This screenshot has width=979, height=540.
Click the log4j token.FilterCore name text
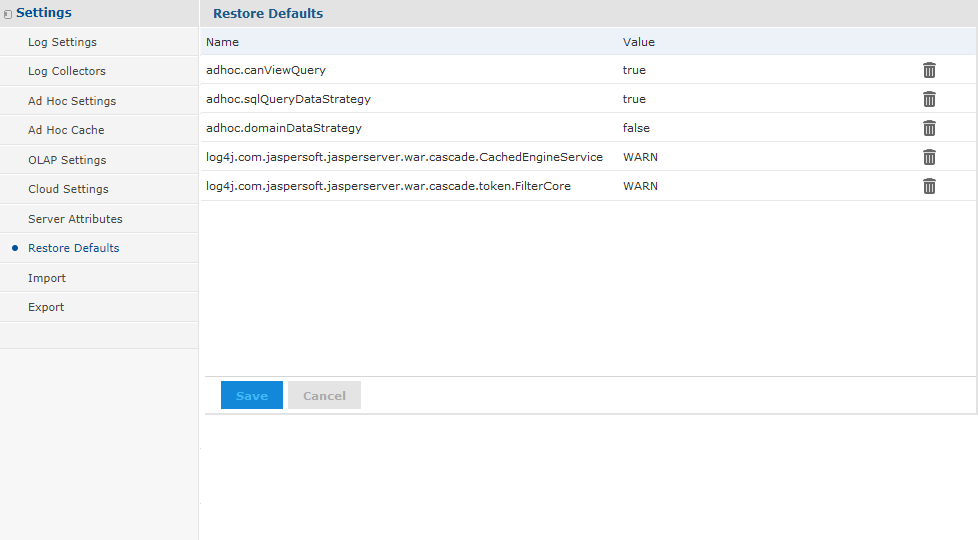point(388,186)
